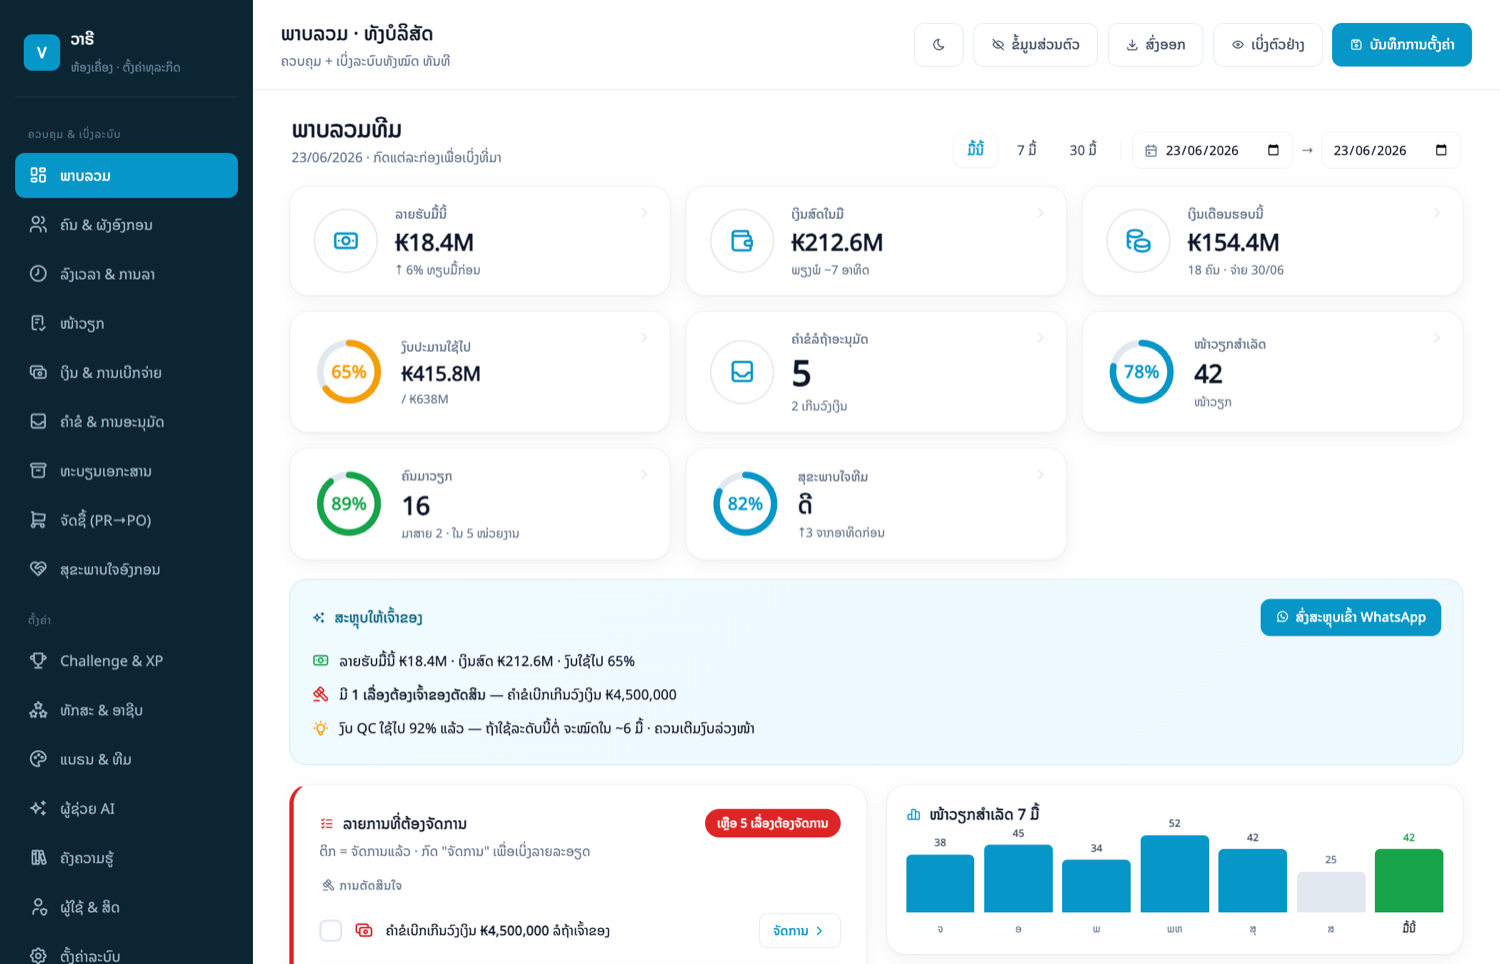Select the 30 days range tab
The width and height of the screenshot is (1500, 964).
(x=1083, y=150)
